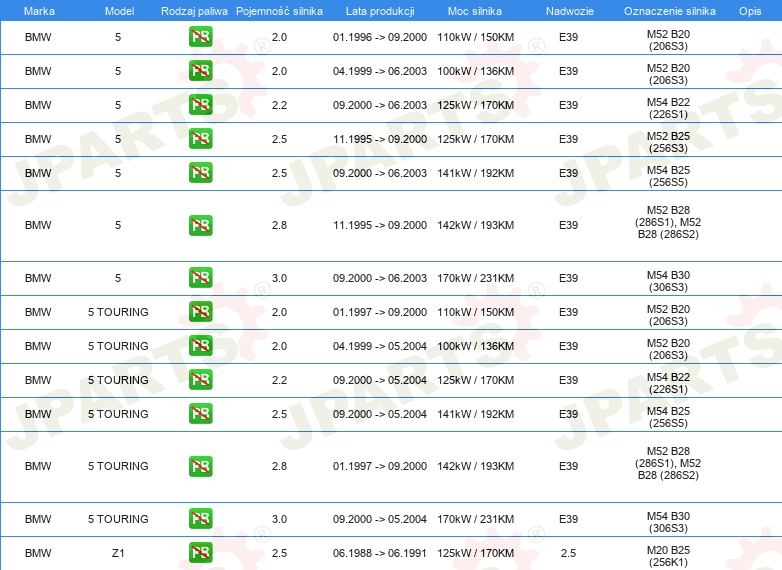The height and width of the screenshot is (570, 782).
Task: Click the date range 06.1988 -> 06.1991
Action: point(380,553)
